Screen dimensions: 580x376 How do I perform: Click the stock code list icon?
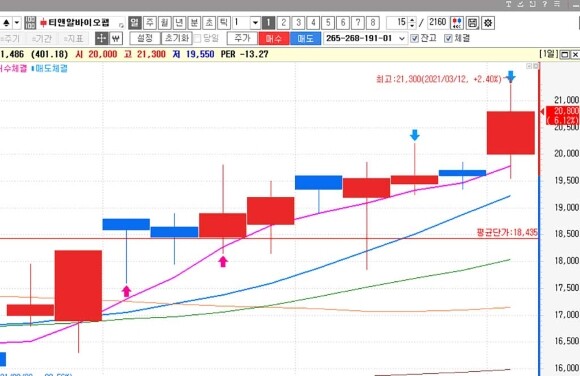pos(30,23)
